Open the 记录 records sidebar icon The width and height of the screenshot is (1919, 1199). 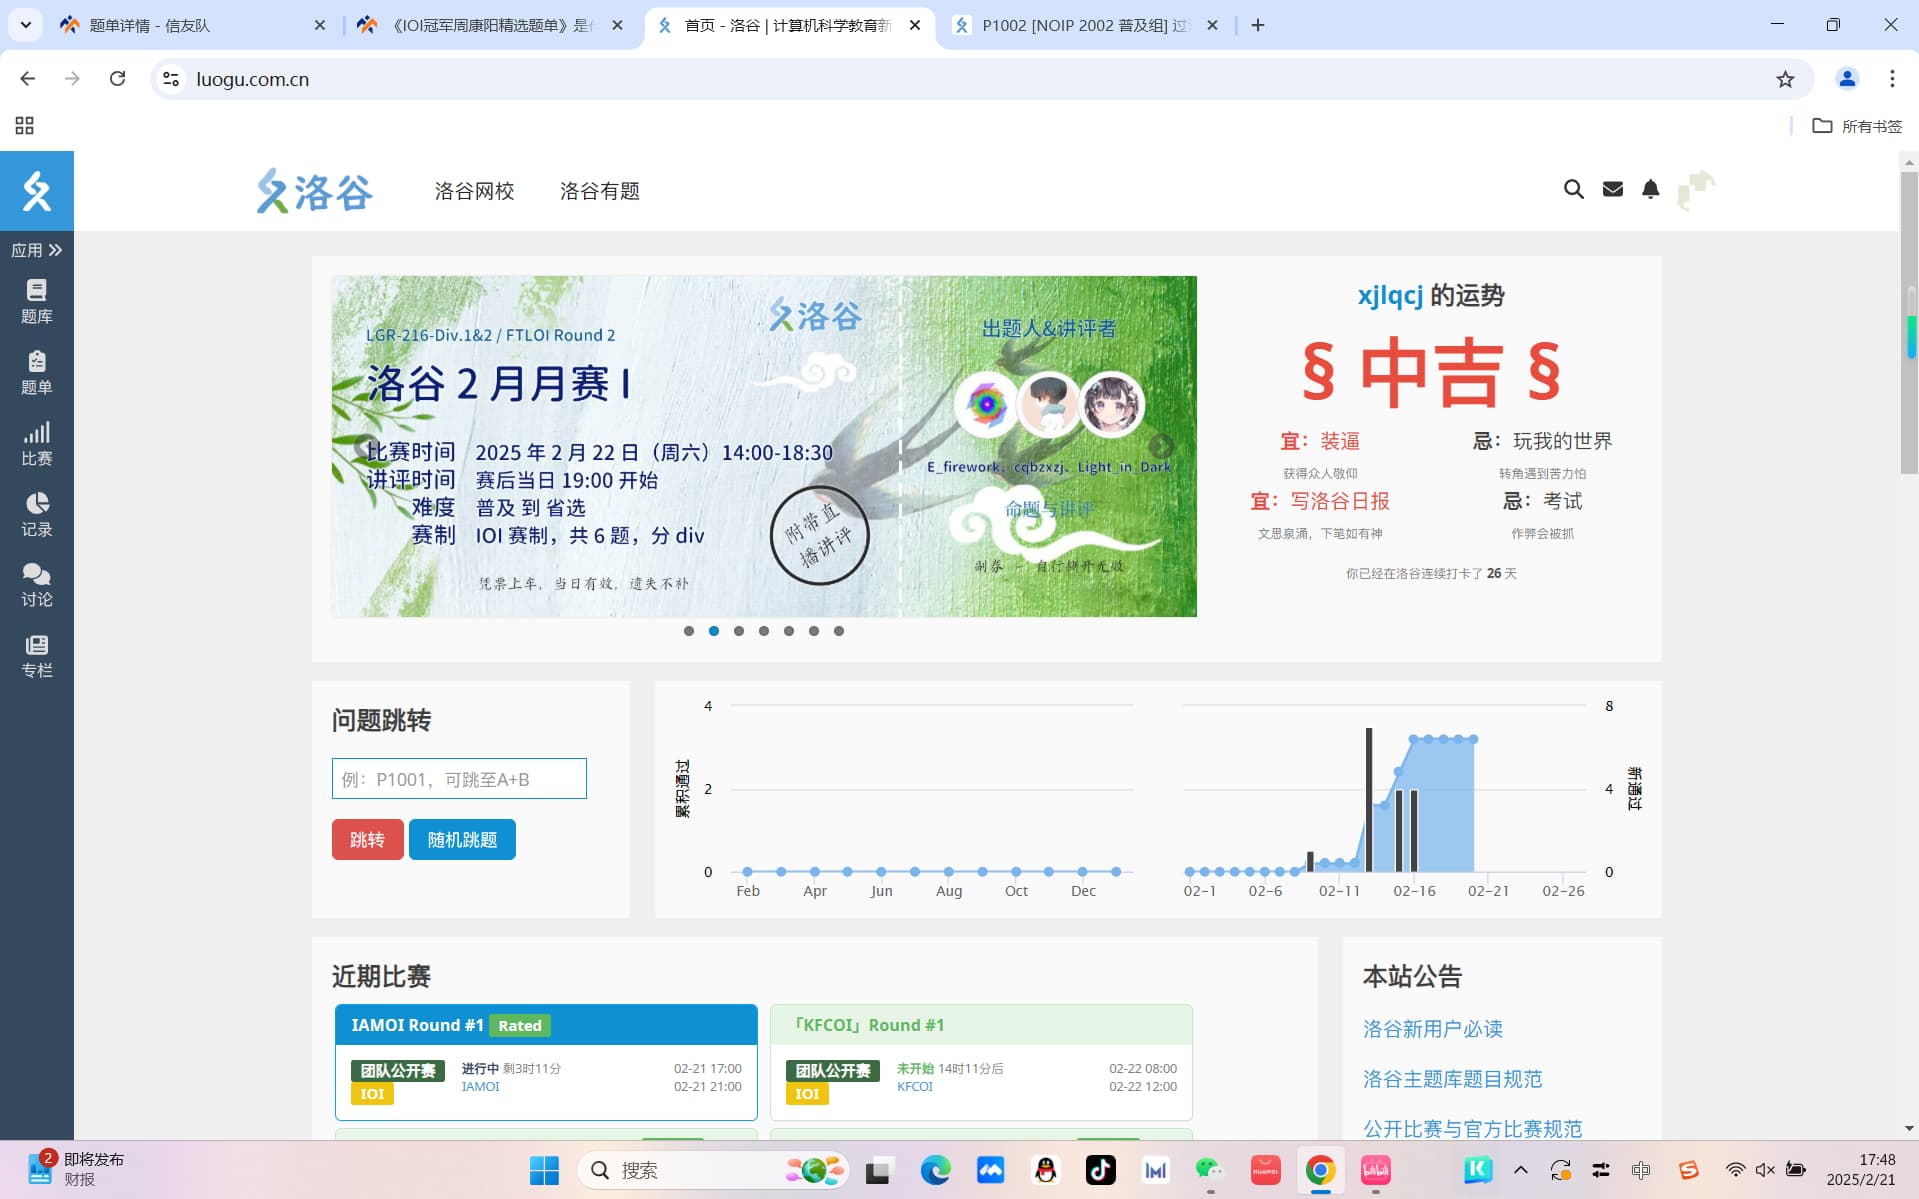pyautogui.click(x=36, y=515)
